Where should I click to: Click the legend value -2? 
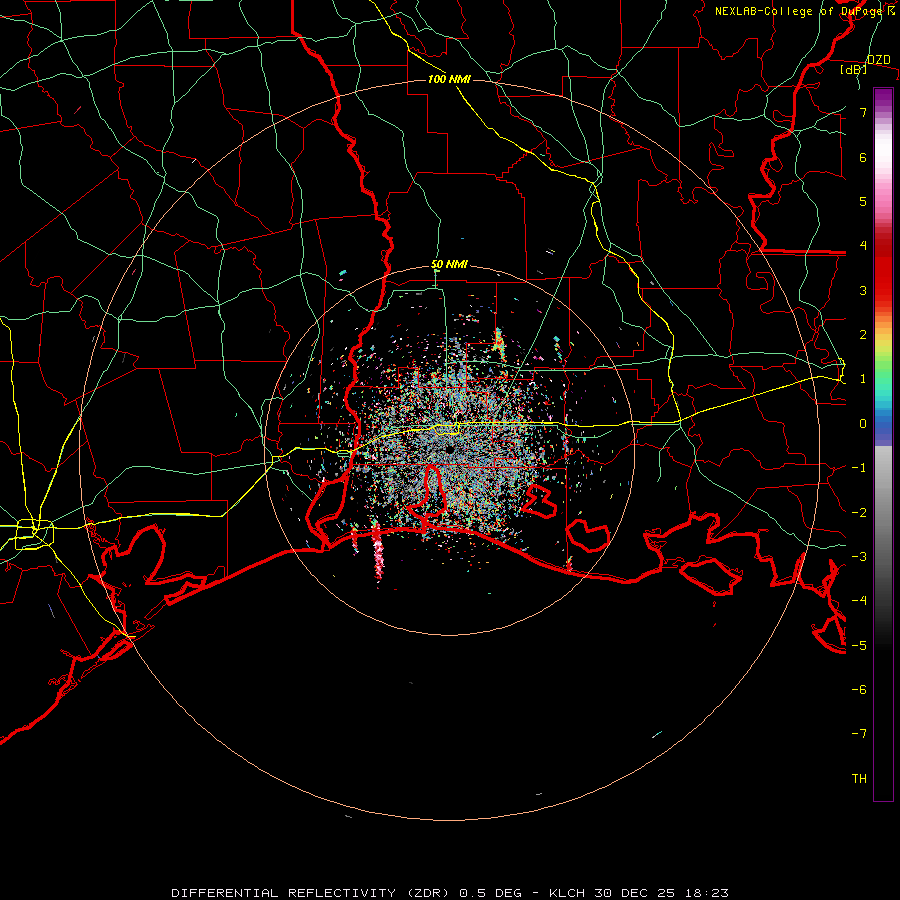(859, 512)
